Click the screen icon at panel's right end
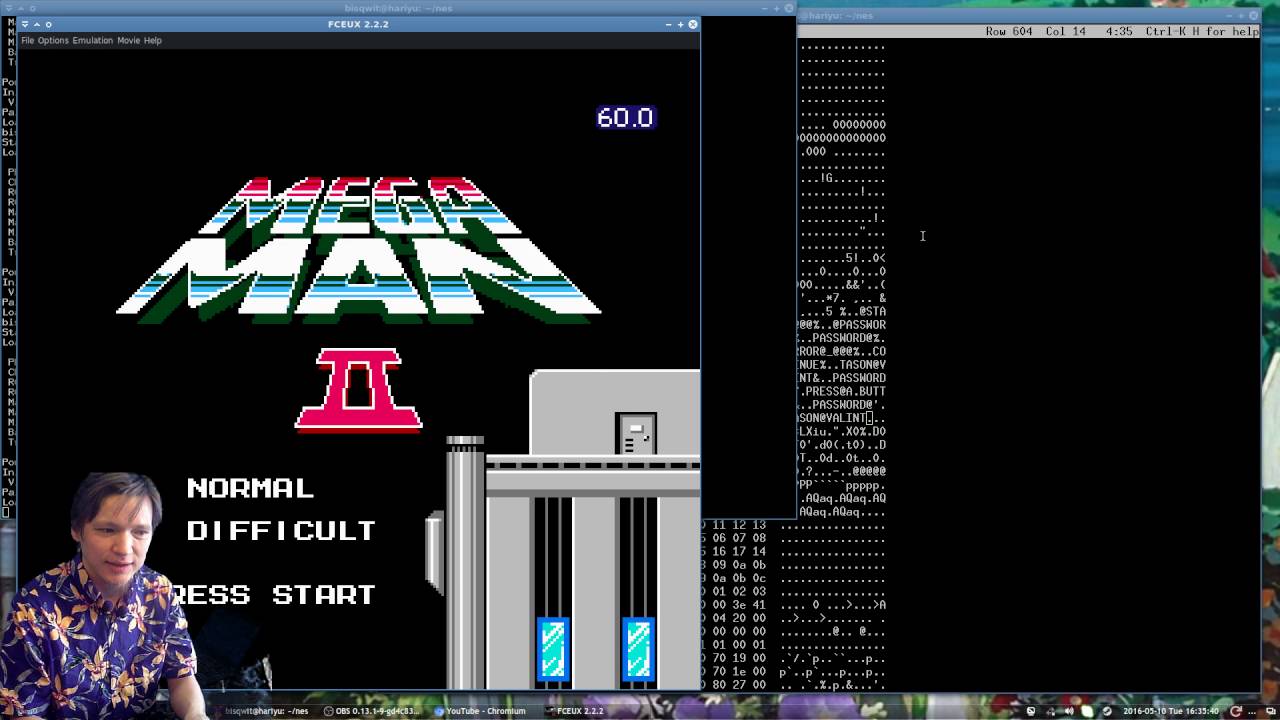Viewport: 1280px width, 720px height. pos(1271,711)
